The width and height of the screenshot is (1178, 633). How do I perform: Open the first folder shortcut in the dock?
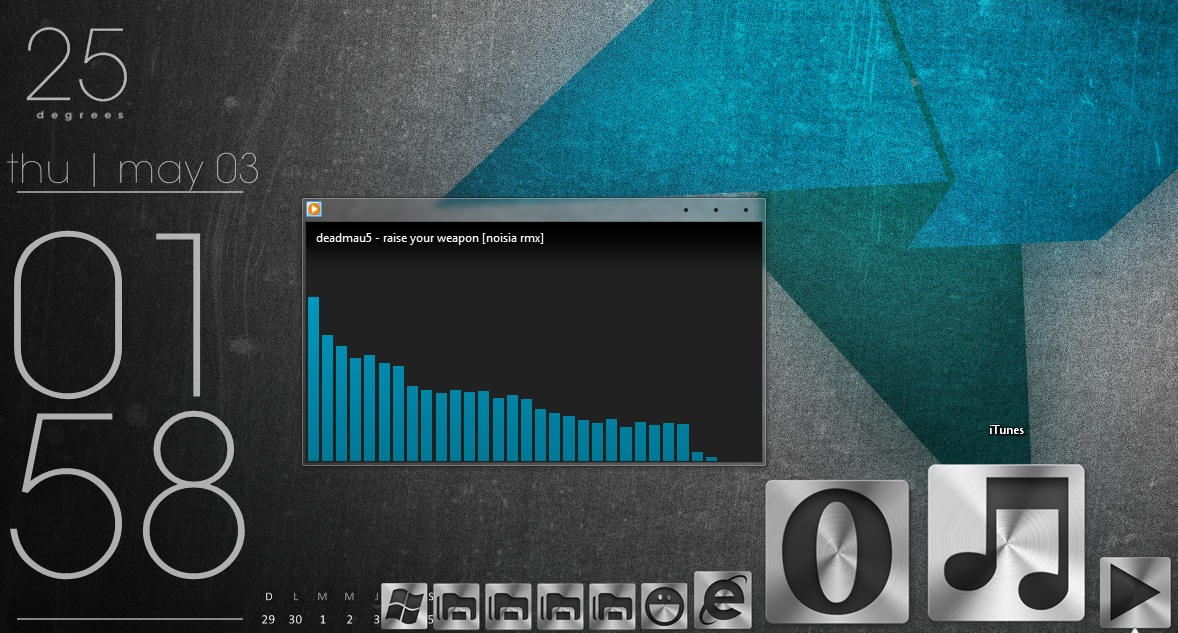[458, 605]
